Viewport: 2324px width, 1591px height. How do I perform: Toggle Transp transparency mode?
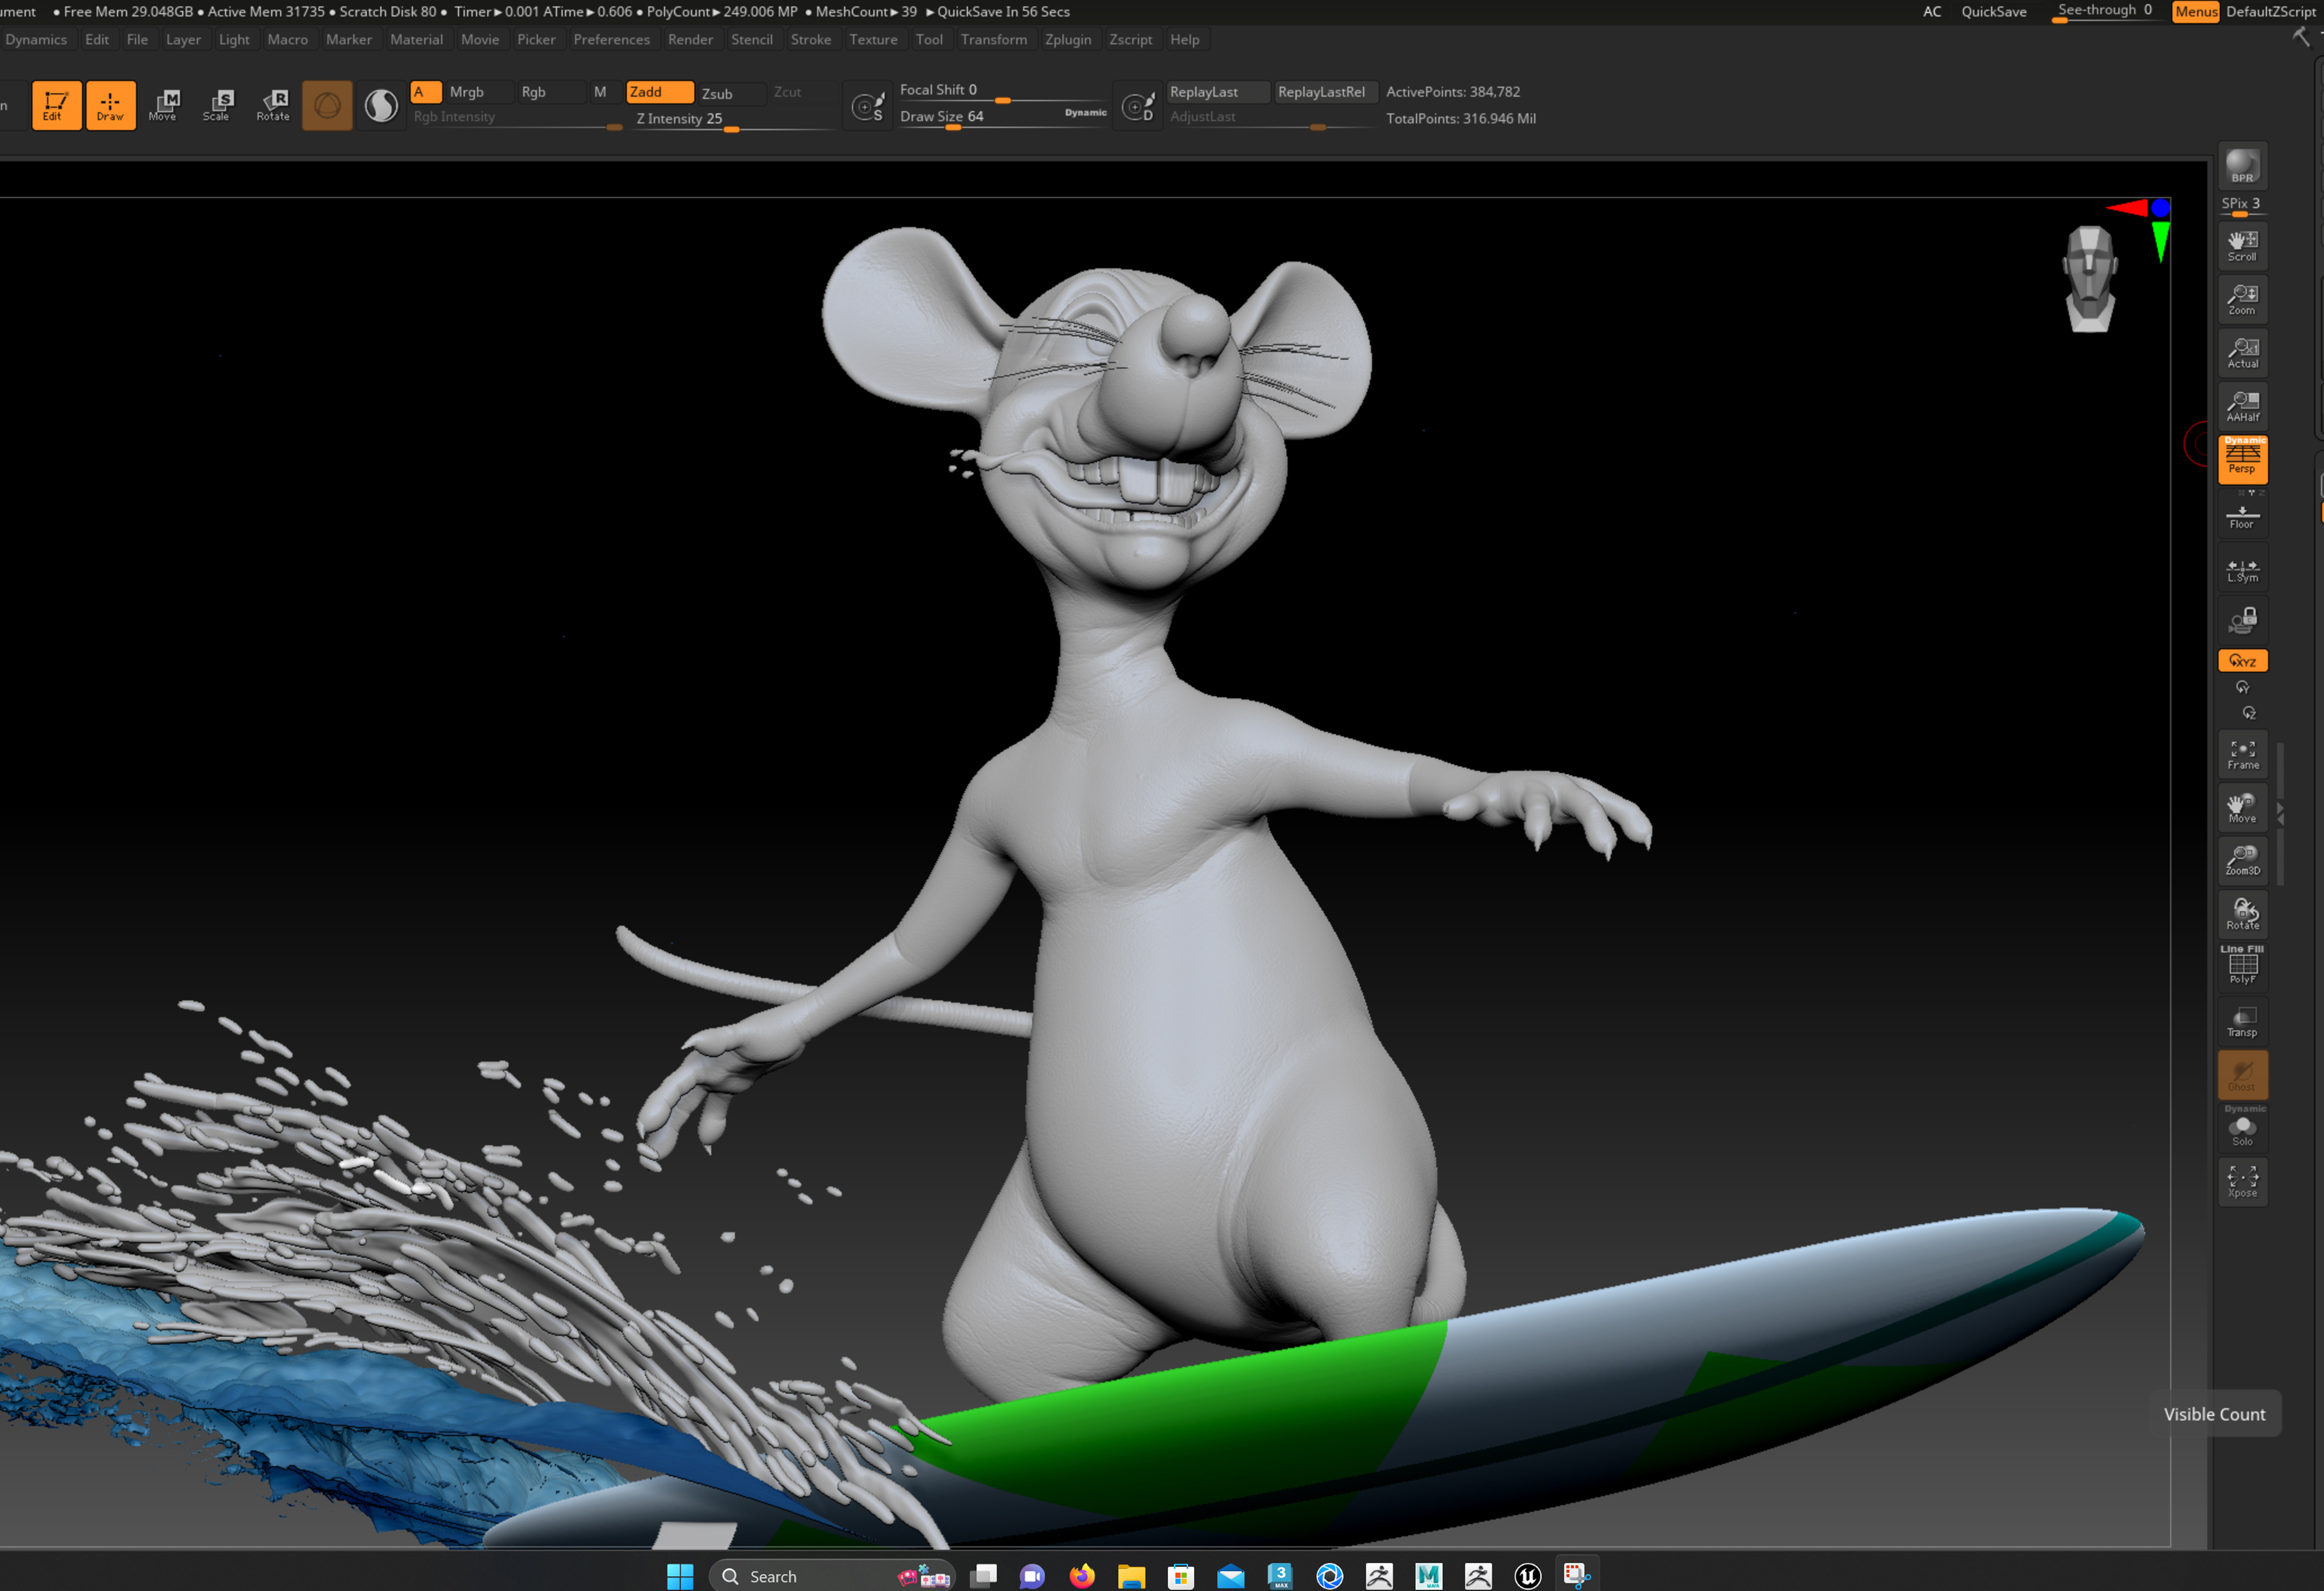pyautogui.click(x=2242, y=1022)
